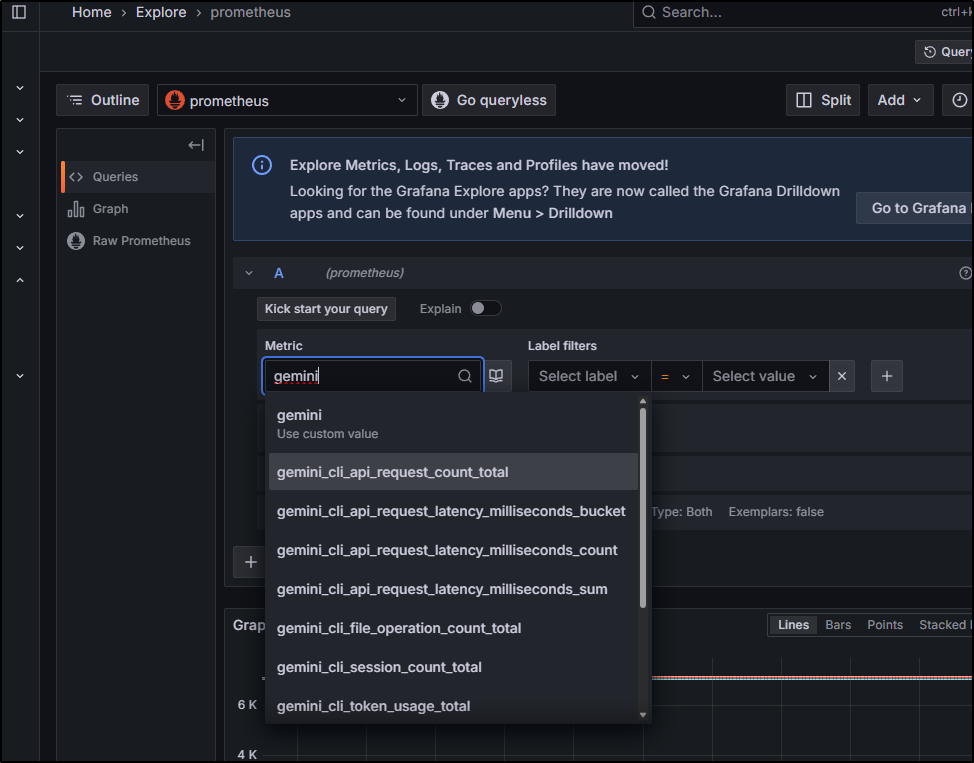Click the Raw Prometheus outline icon
The height and width of the screenshot is (763, 974).
pyautogui.click(x=76, y=240)
